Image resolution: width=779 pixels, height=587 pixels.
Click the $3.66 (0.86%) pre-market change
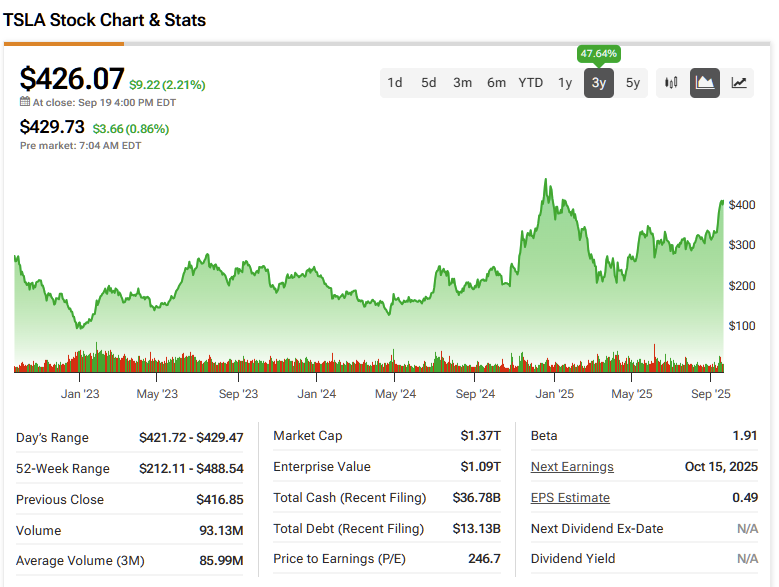[x=131, y=129]
